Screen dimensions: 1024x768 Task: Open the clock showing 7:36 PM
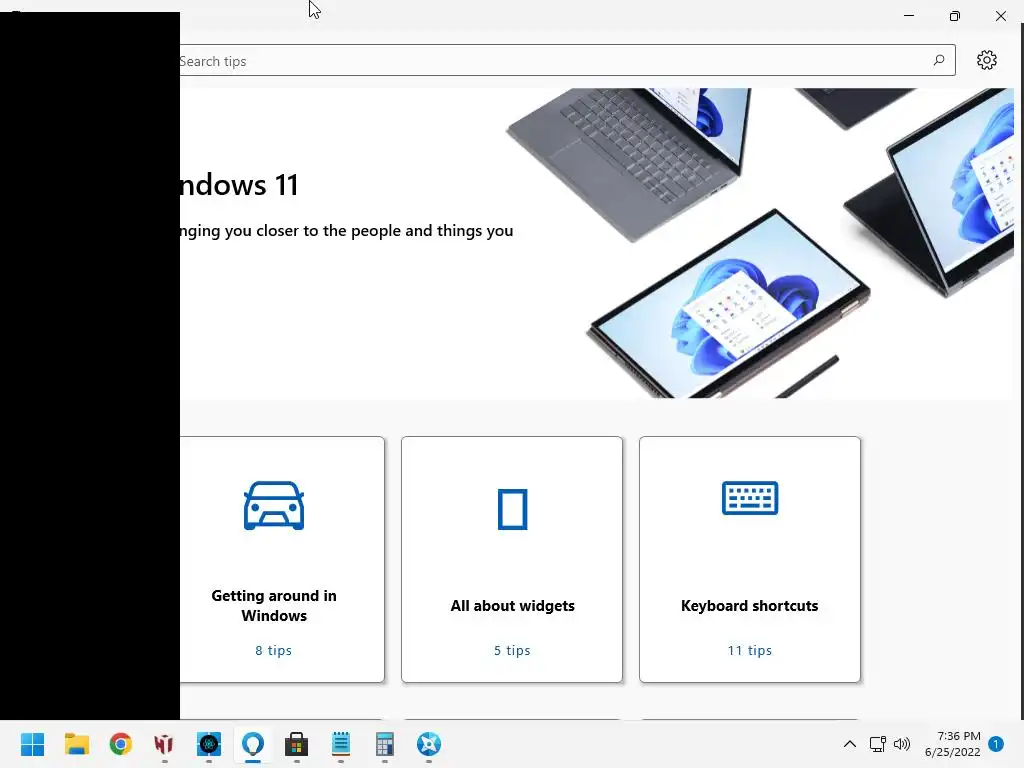point(953,744)
